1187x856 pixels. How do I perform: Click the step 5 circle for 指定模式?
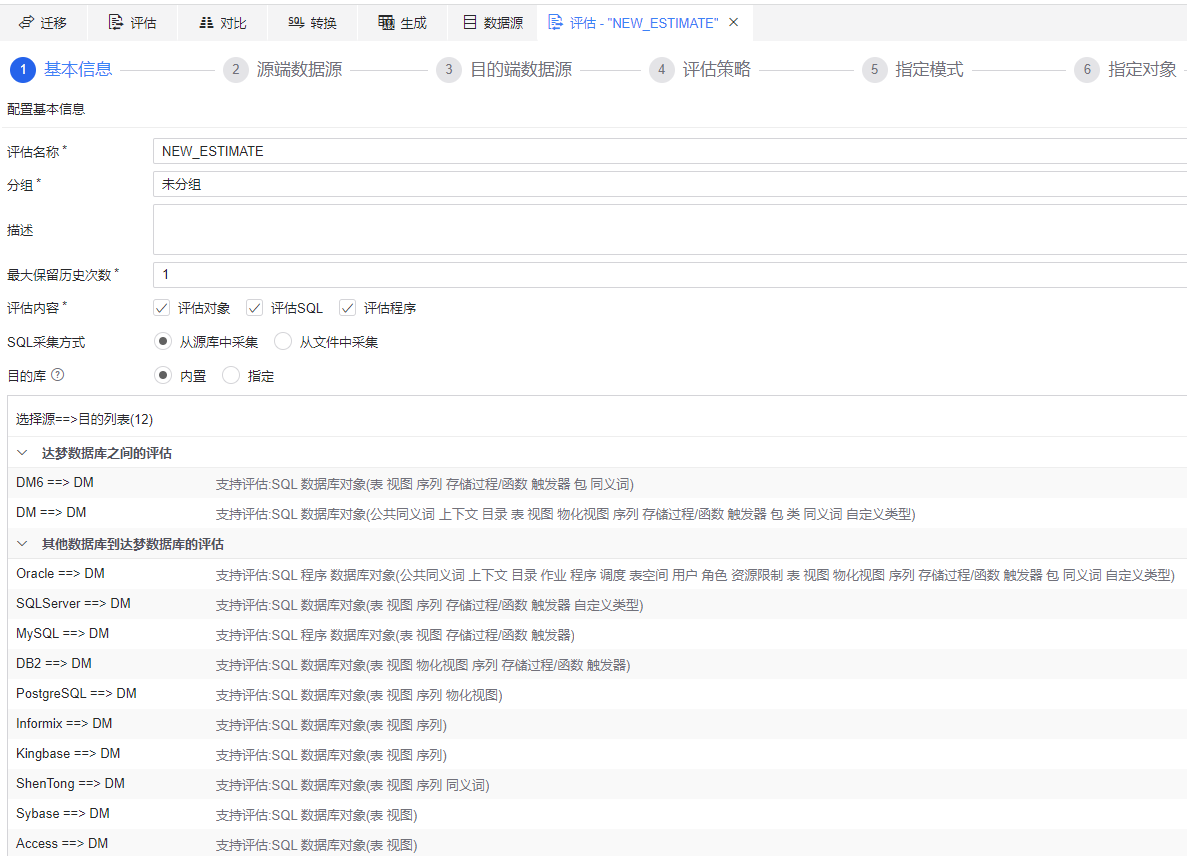click(x=874, y=70)
